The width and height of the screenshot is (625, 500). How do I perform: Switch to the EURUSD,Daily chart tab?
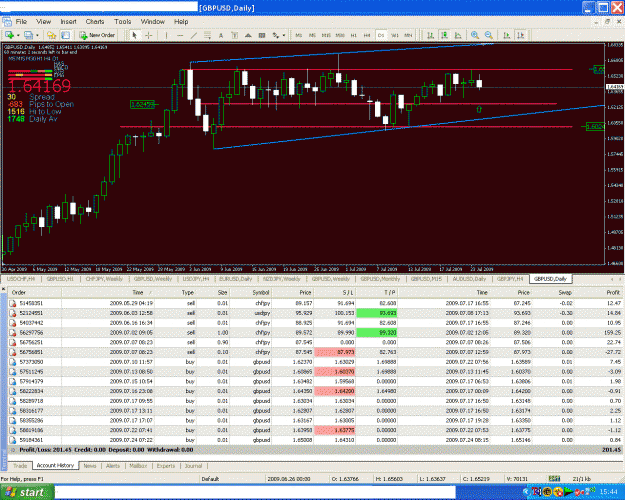coord(236,279)
